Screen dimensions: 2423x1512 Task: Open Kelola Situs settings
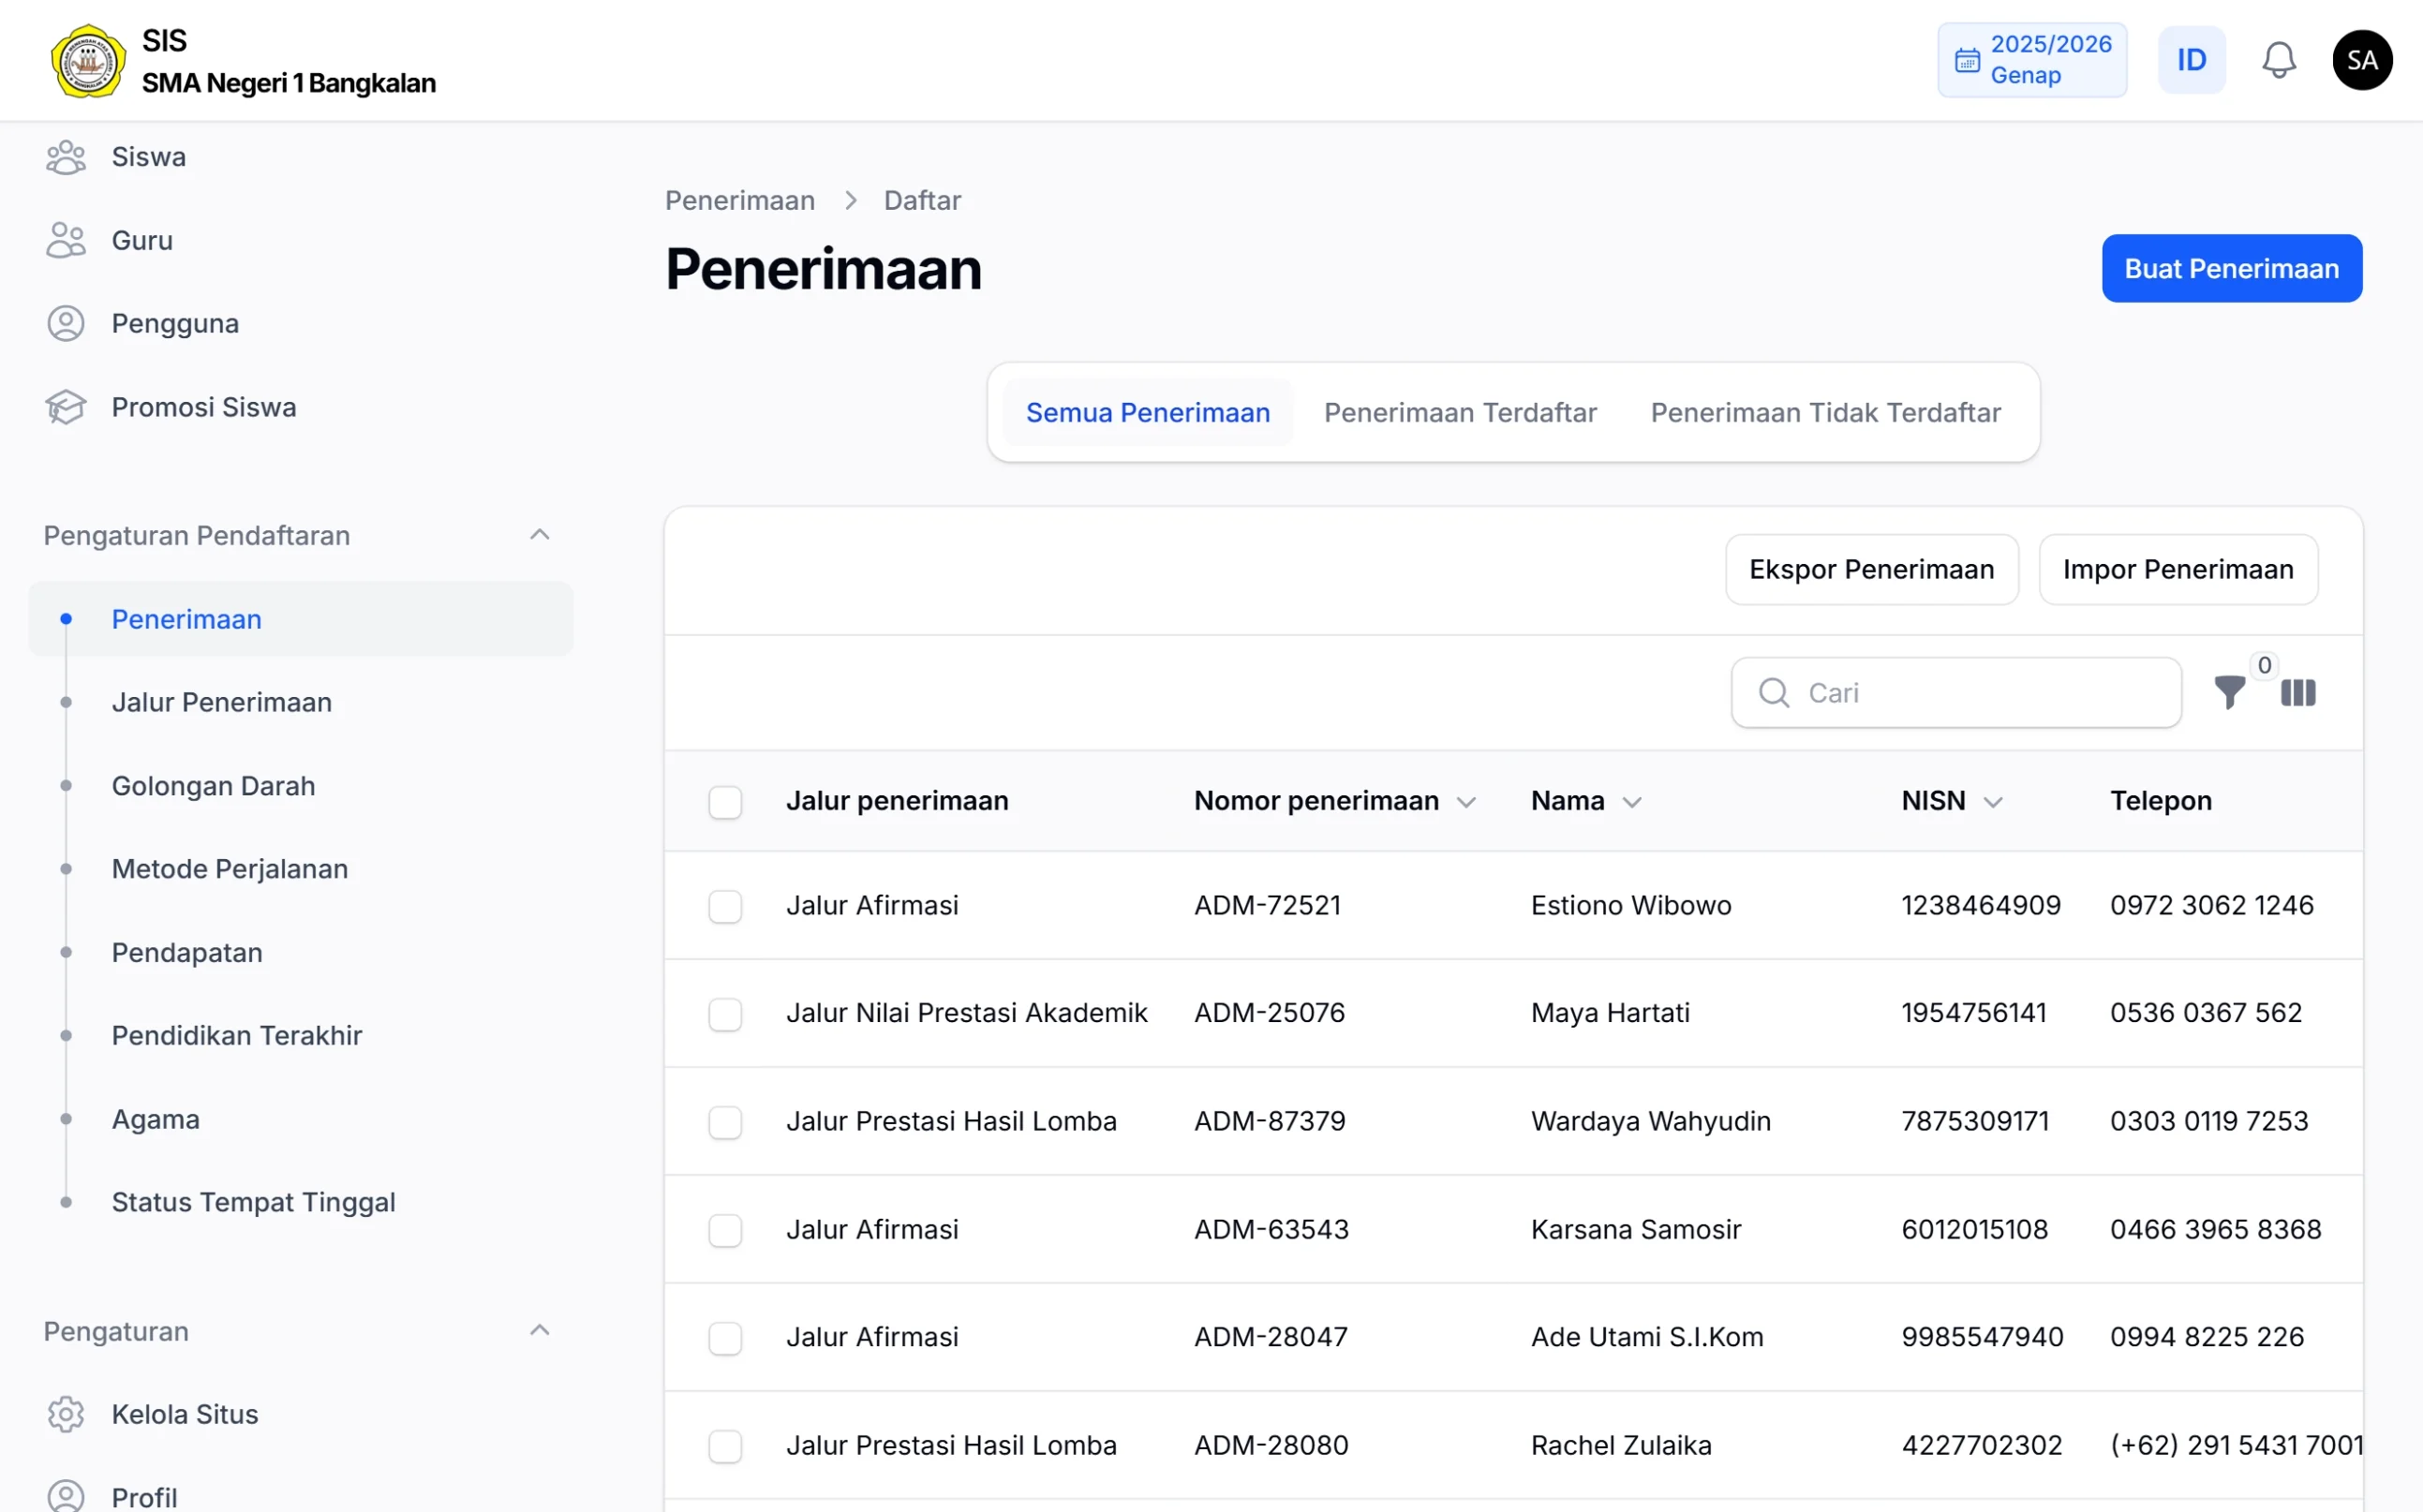(183, 1414)
